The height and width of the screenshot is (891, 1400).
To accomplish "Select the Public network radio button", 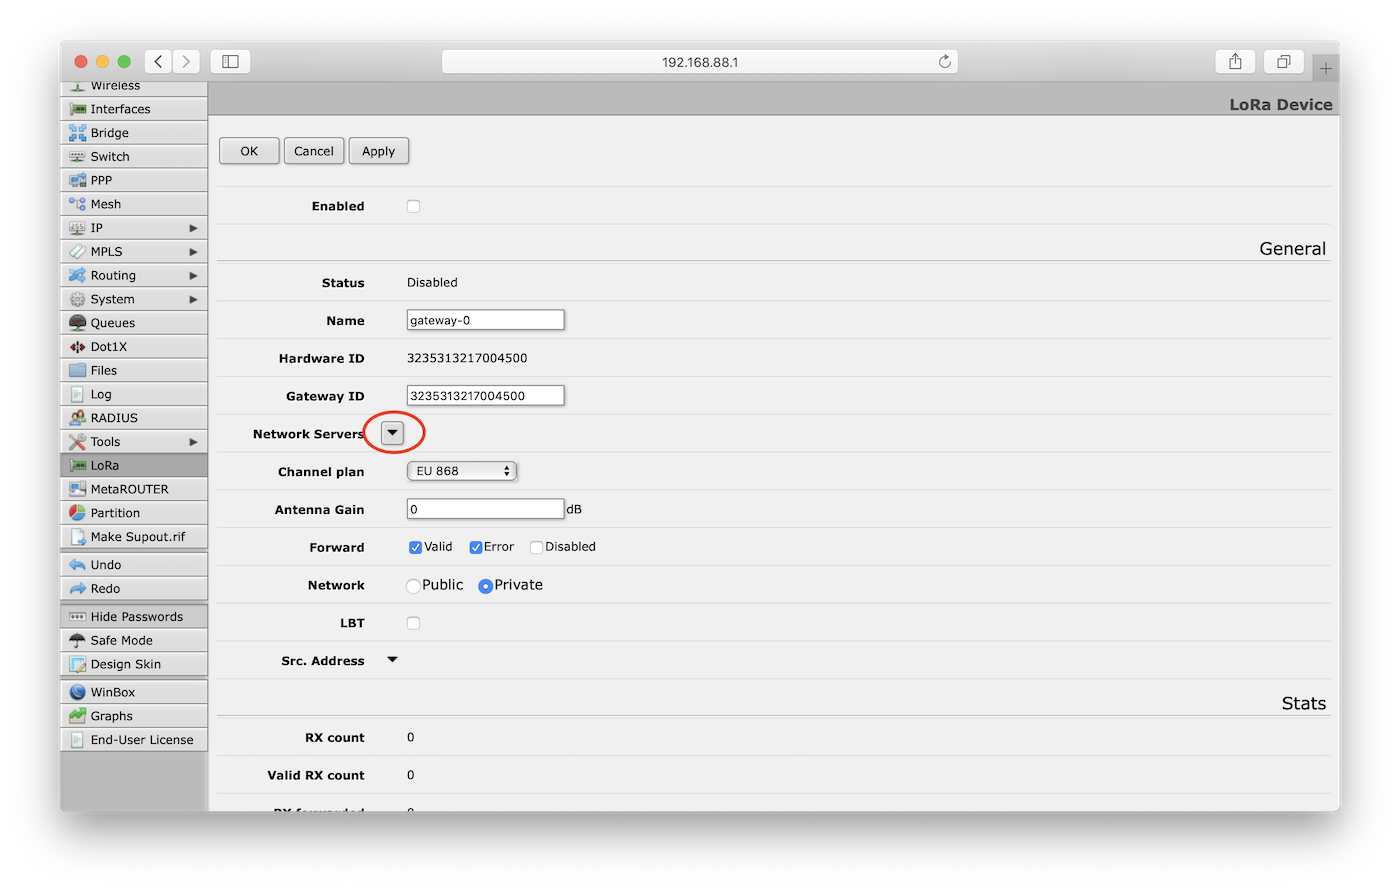I will pyautogui.click(x=413, y=585).
